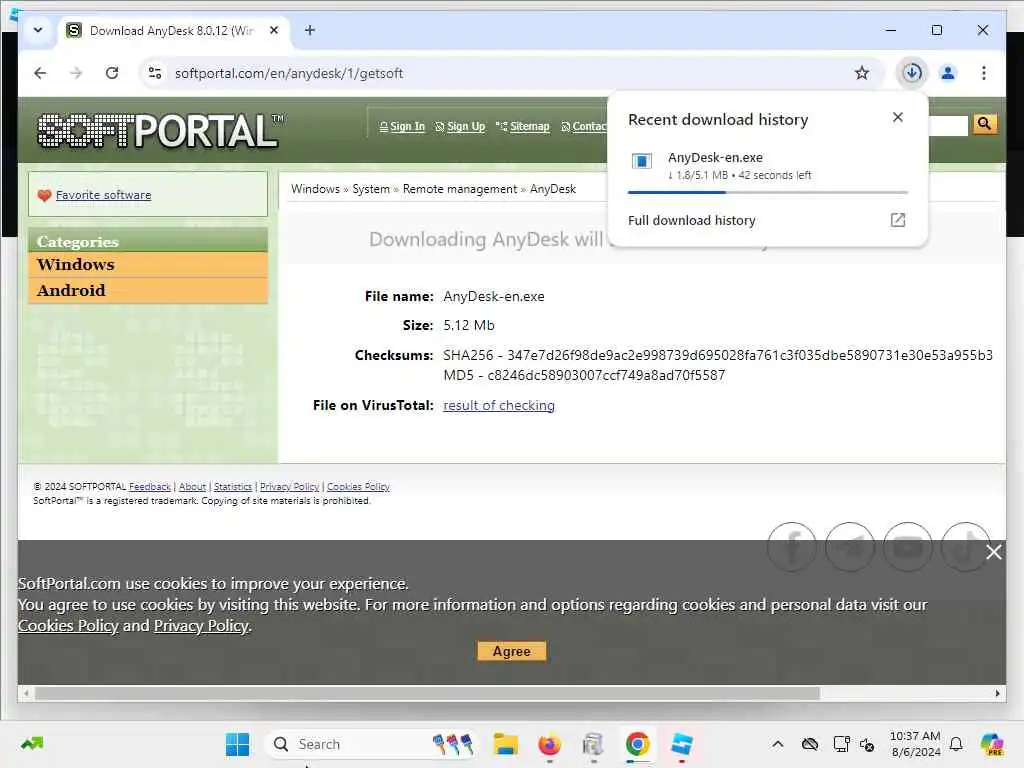Select the Windows category
The height and width of the screenshot is (768, 1024).
click(148, 264)
